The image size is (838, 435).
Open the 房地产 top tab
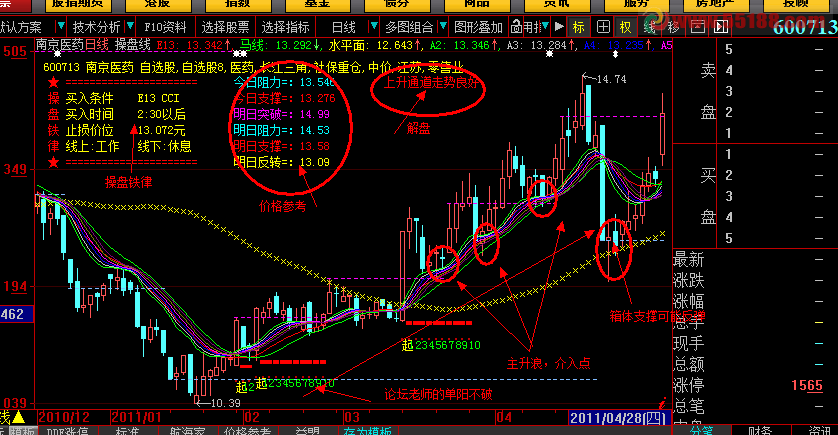pos(715,4)
